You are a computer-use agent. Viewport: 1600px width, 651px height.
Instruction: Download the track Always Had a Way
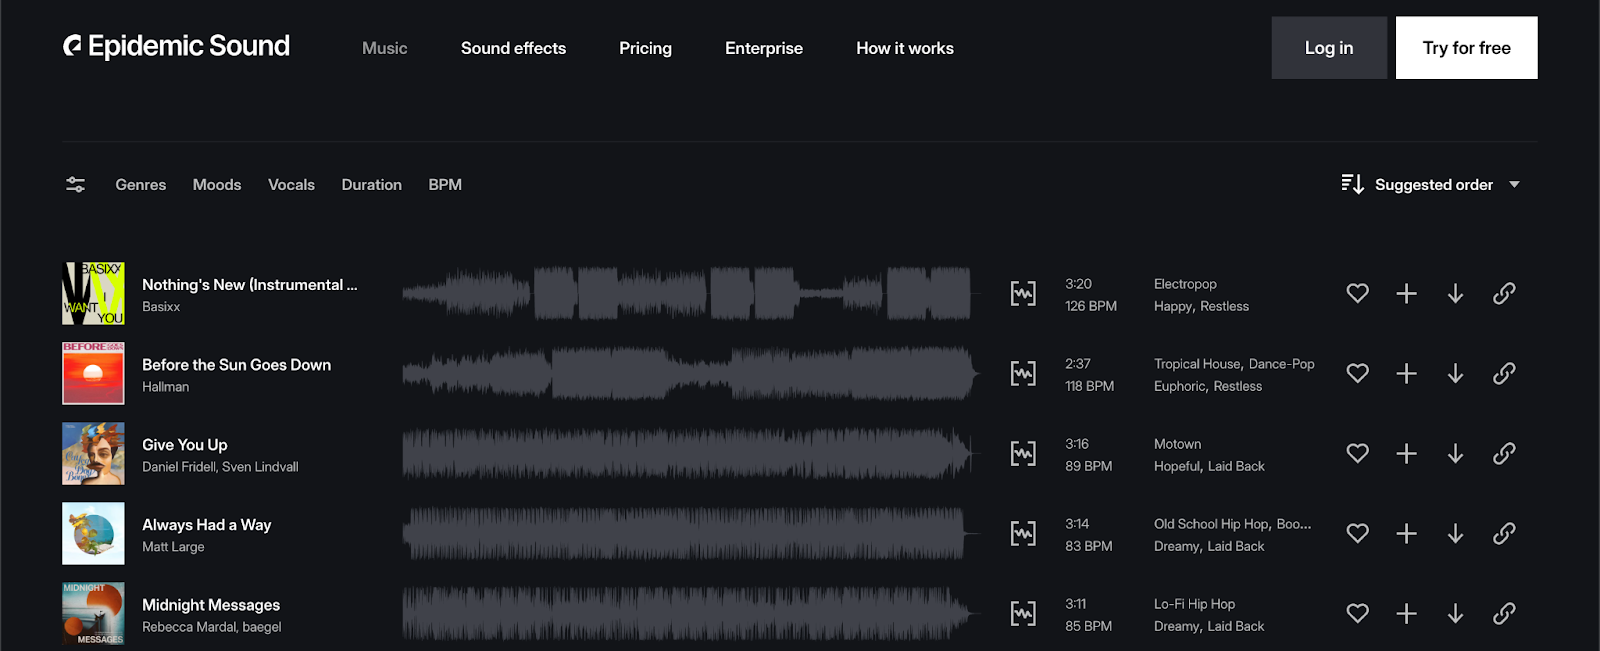[1455, 533]
